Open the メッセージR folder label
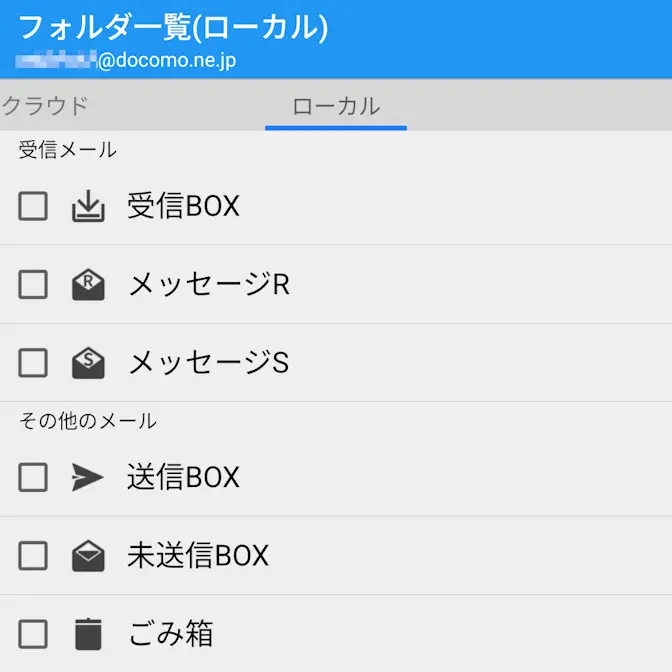 tap(209, 285)
